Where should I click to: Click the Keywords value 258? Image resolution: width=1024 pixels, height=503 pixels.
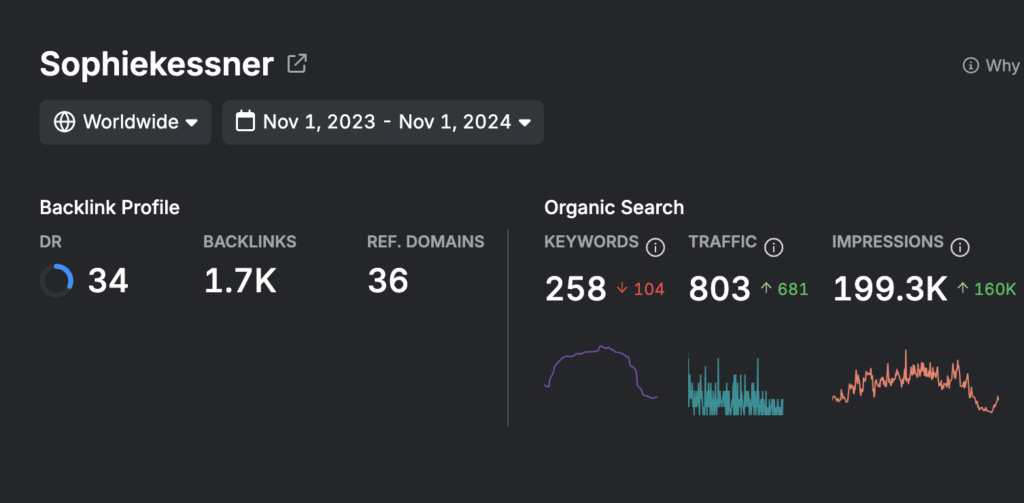pyautogui.click(x=576, y=289)
